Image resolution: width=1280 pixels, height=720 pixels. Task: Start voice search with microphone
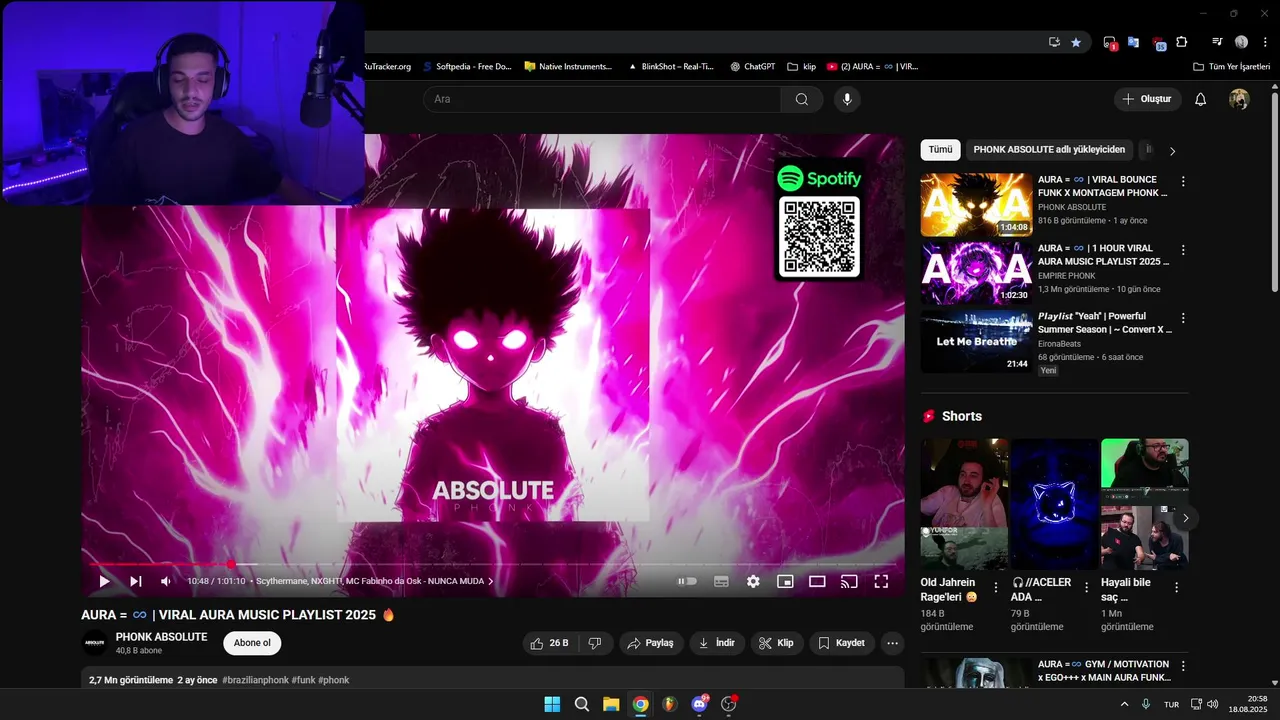(x=847, y=99)
